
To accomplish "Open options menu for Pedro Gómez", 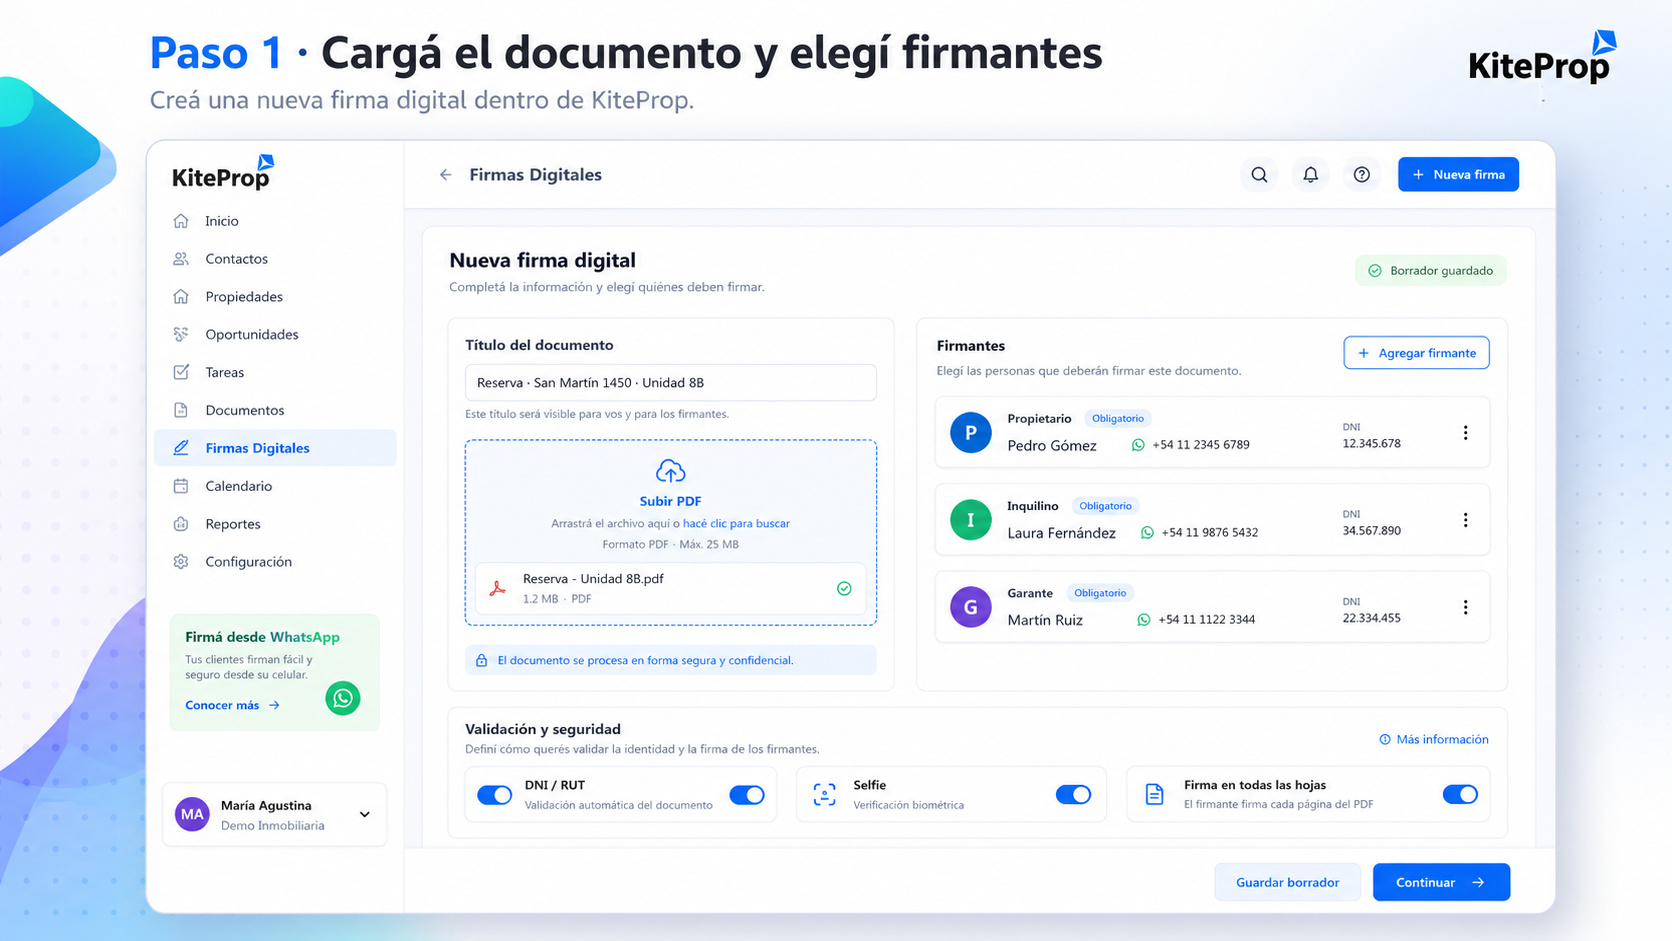I will (1466, 433).
